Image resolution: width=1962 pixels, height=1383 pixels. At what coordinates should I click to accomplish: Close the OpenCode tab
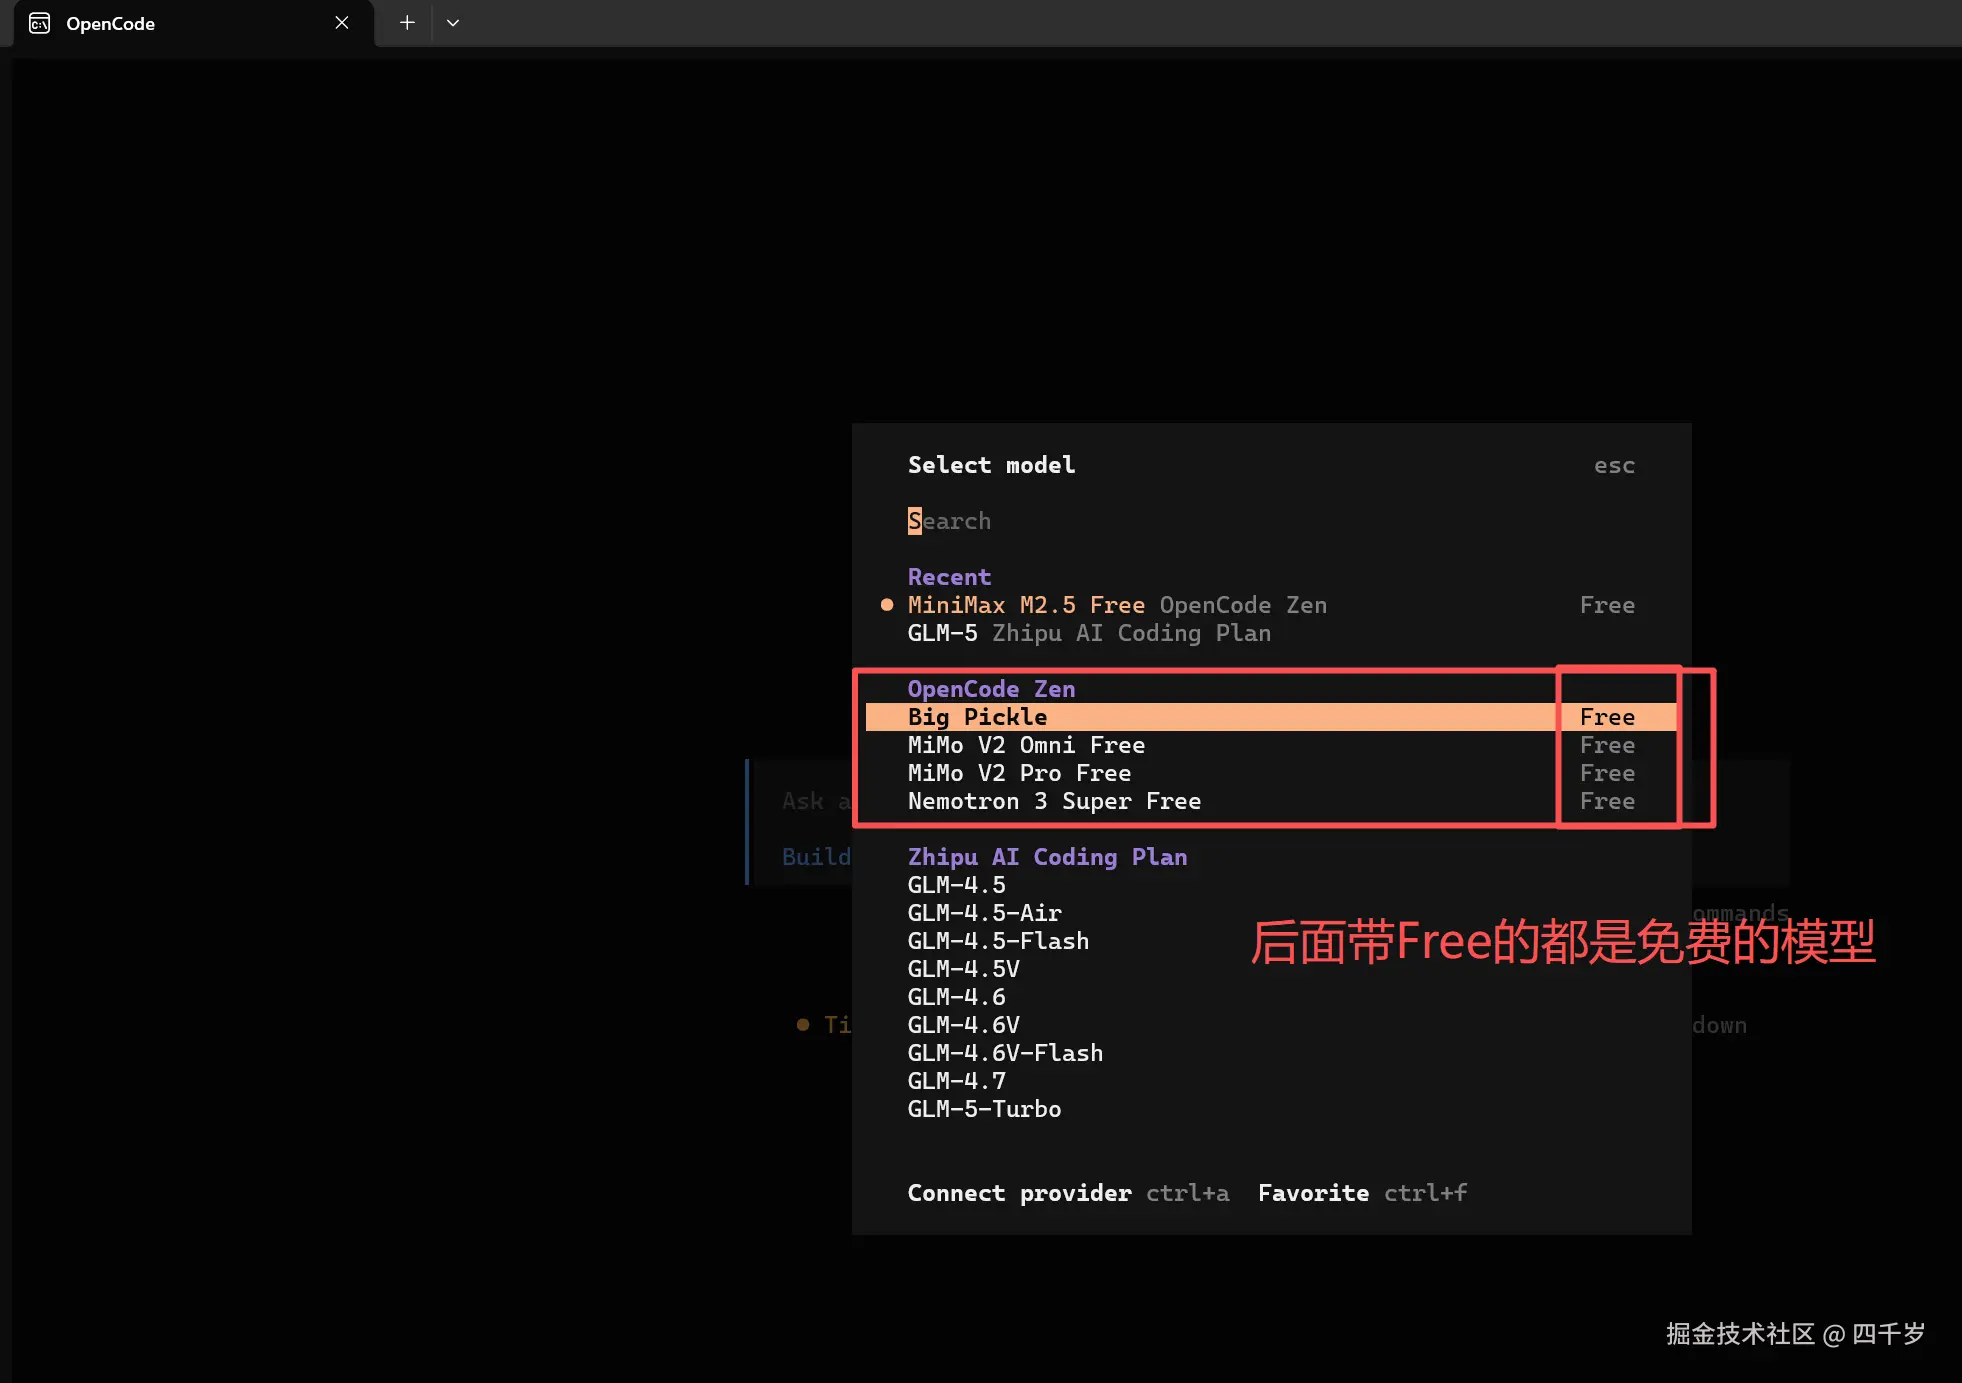(342, 23)
